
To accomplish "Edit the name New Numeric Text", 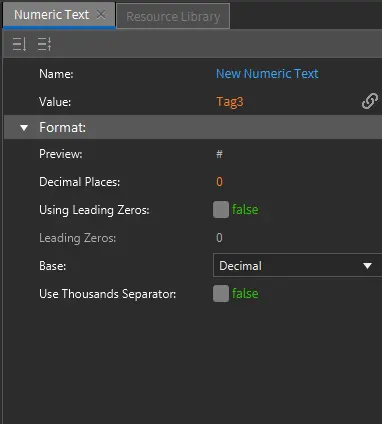I will [267, 74].
